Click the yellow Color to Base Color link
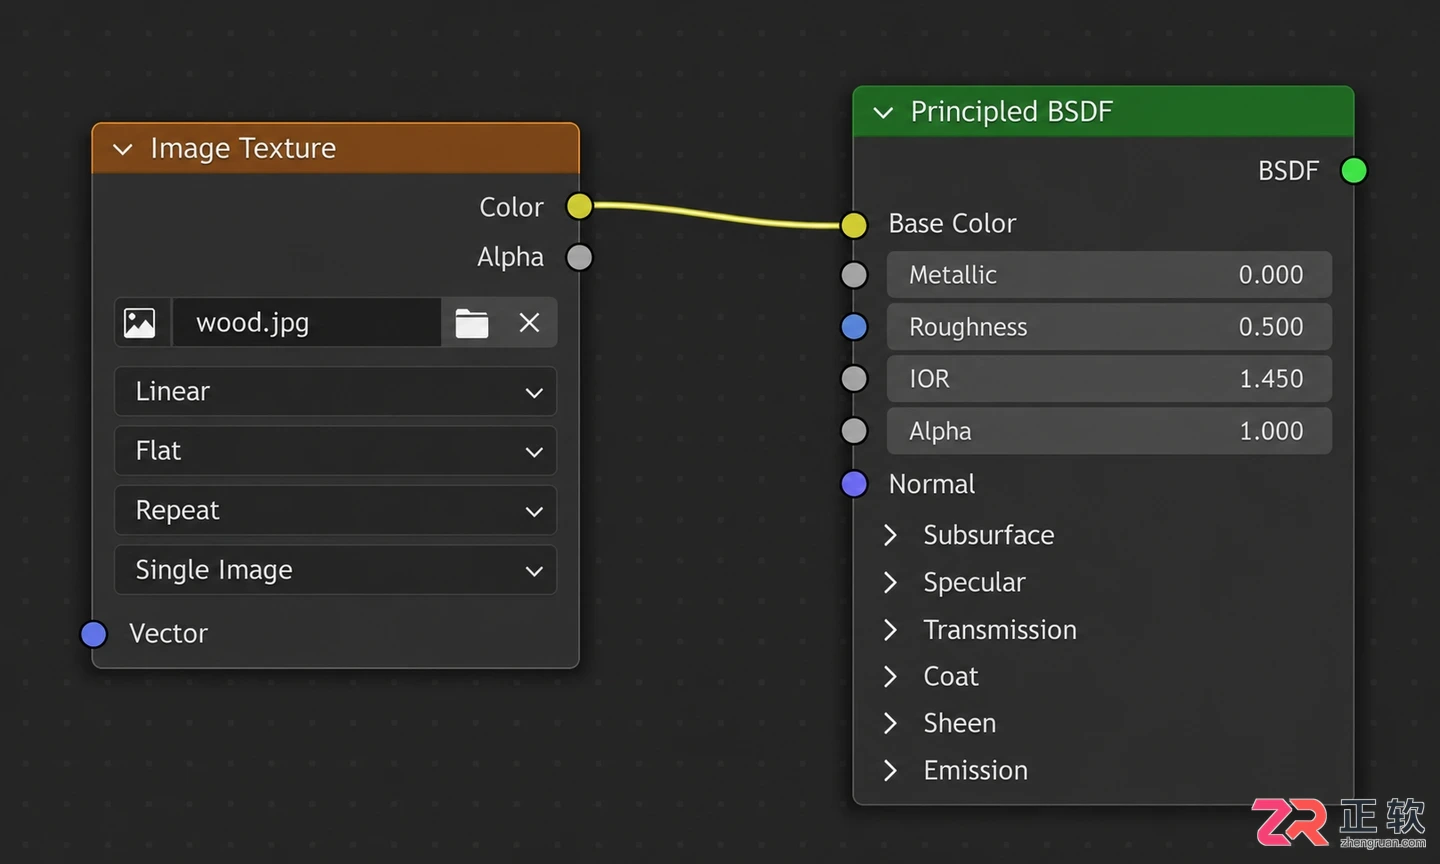Viewport: 1440px width, 864px height. pyautogui.click(x=717, y=215)
